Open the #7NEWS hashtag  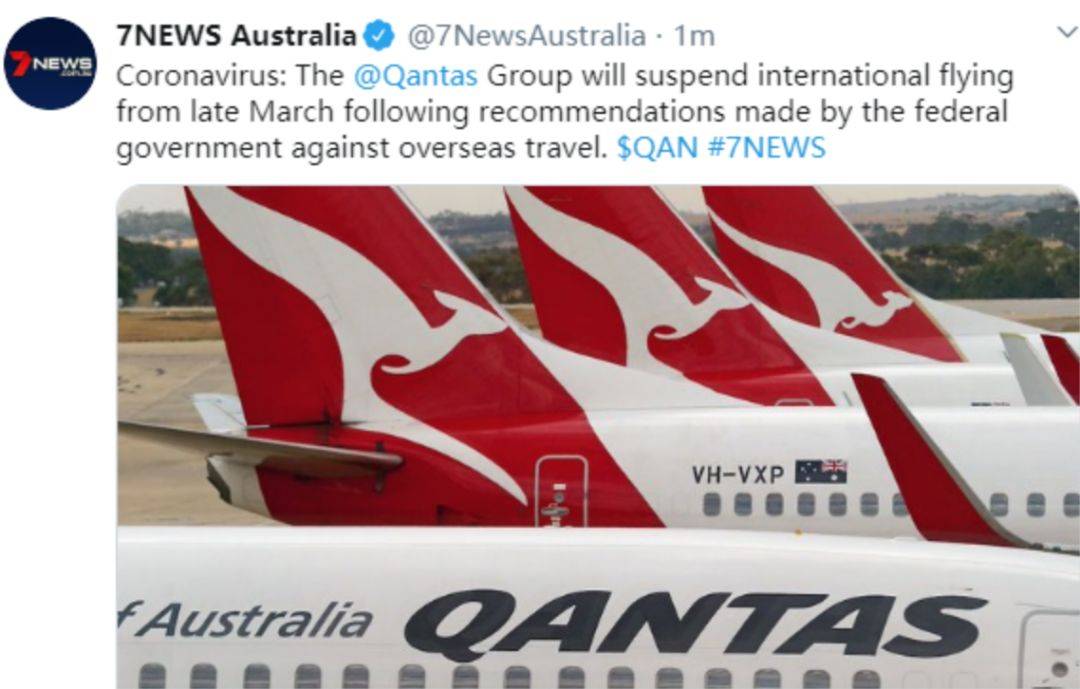tap(767, 147)
